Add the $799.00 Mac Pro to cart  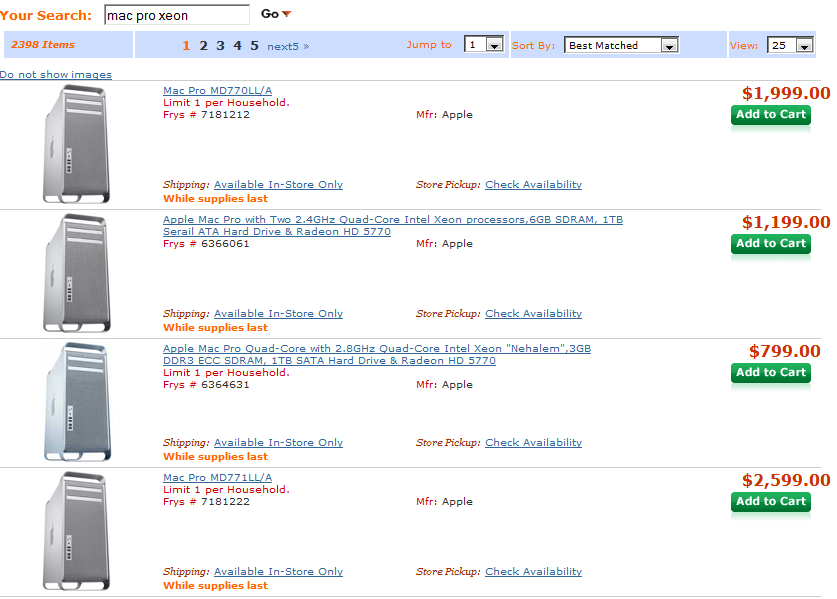tap(771, 373)
